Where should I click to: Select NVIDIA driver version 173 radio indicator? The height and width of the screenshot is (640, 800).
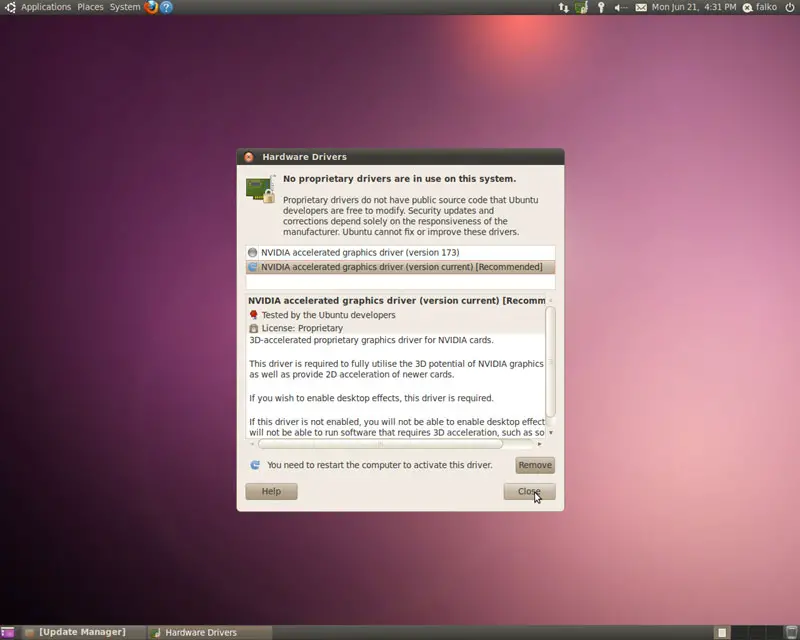point(253,252)
